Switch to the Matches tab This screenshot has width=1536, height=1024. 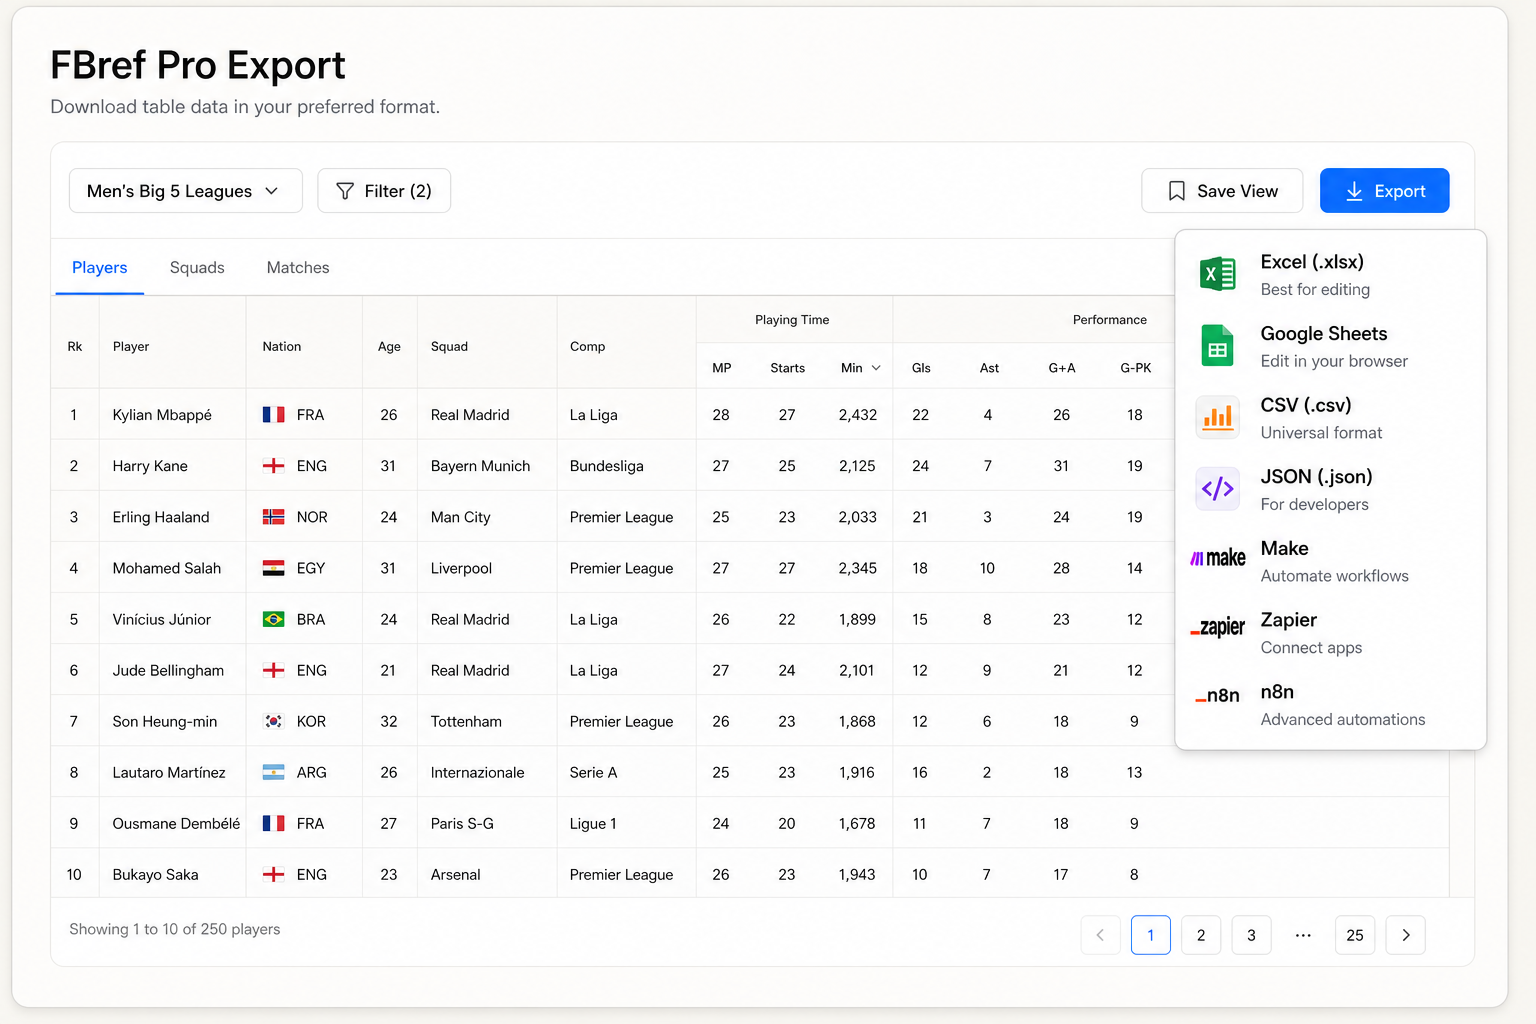click(x=298, y=268)
